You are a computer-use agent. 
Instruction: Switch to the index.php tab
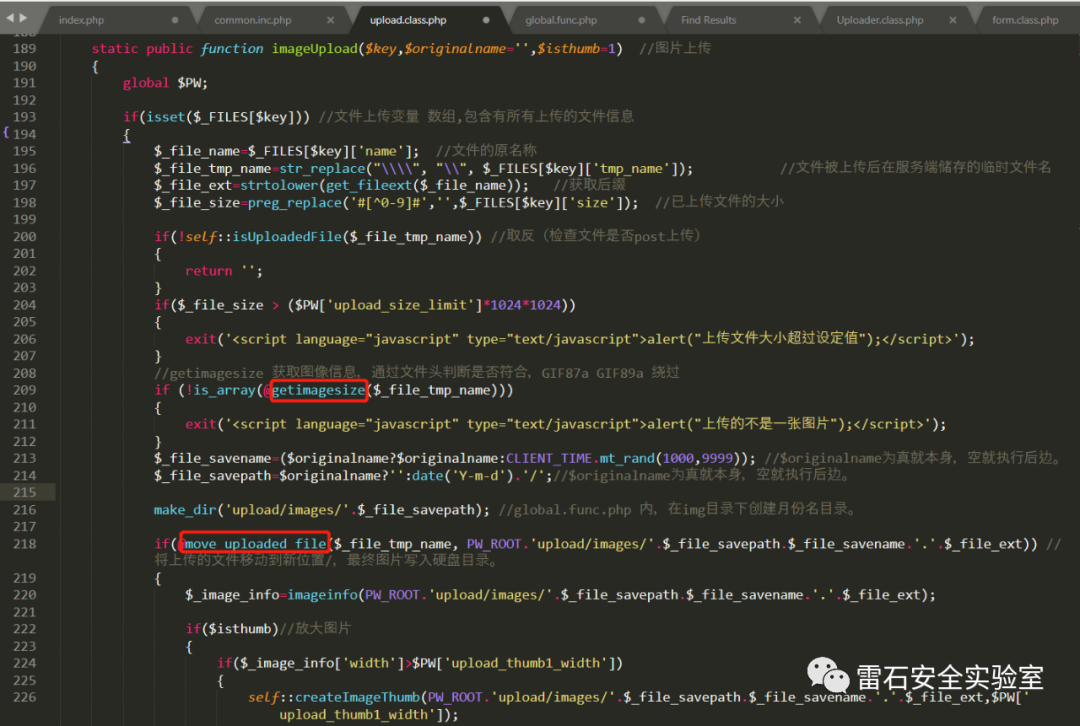point(81,20)
